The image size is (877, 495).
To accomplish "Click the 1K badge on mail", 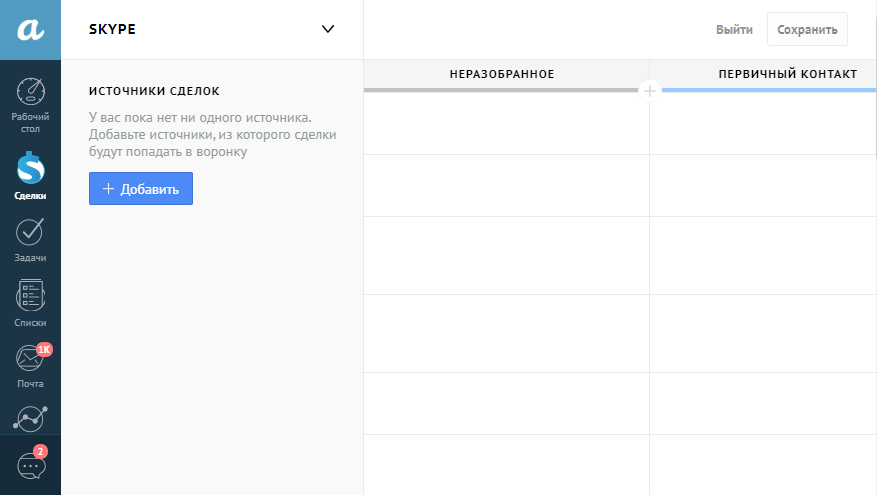I will tap(44, 350).
